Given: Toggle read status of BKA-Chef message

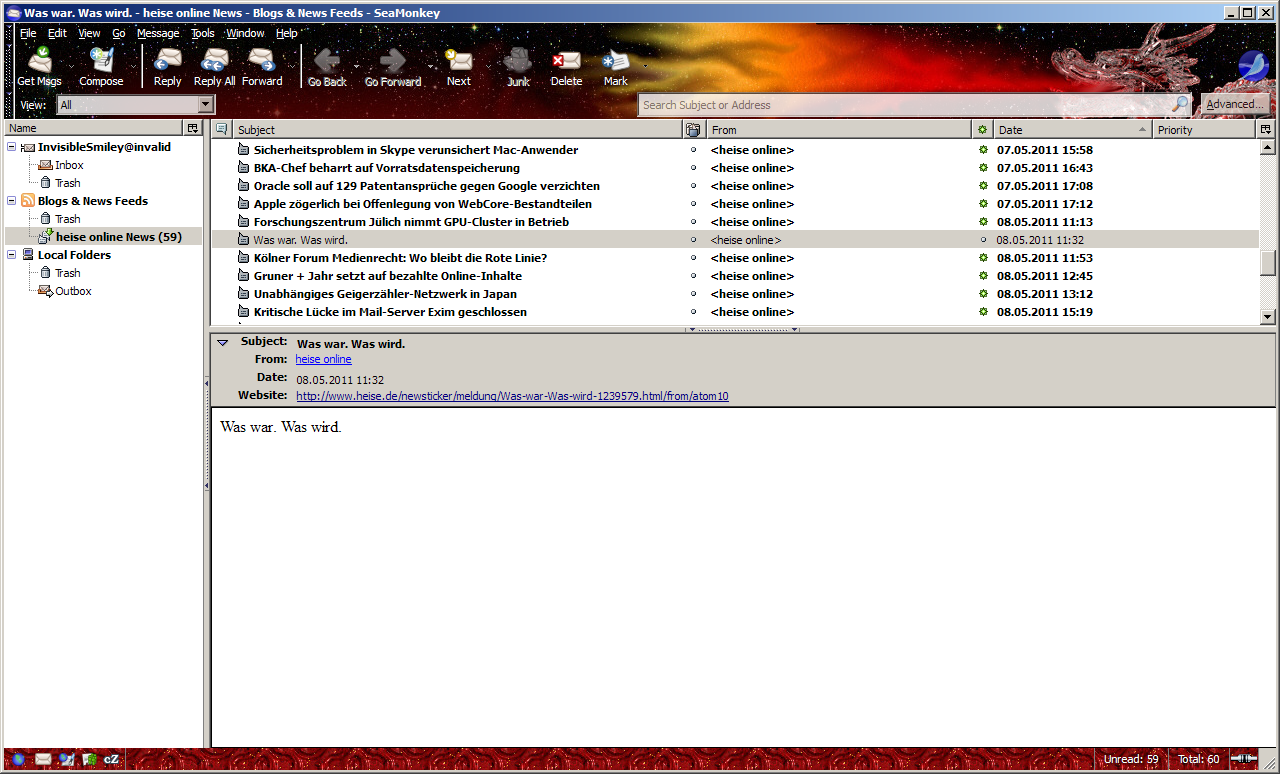Looking at the screenshot, I should [x=982, y=168].
